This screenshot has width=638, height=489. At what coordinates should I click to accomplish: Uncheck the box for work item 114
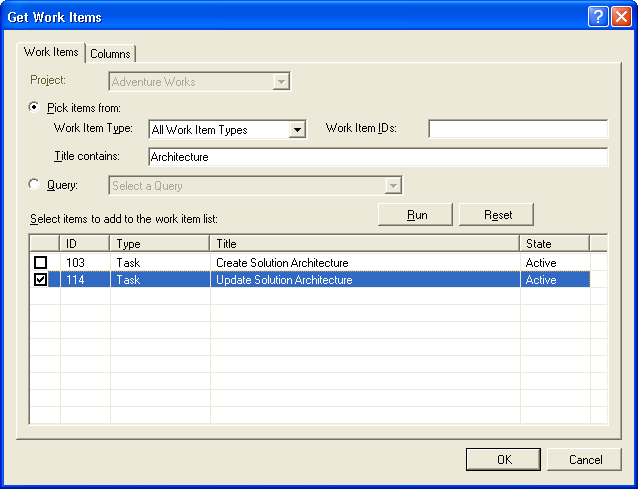[40, 280]
